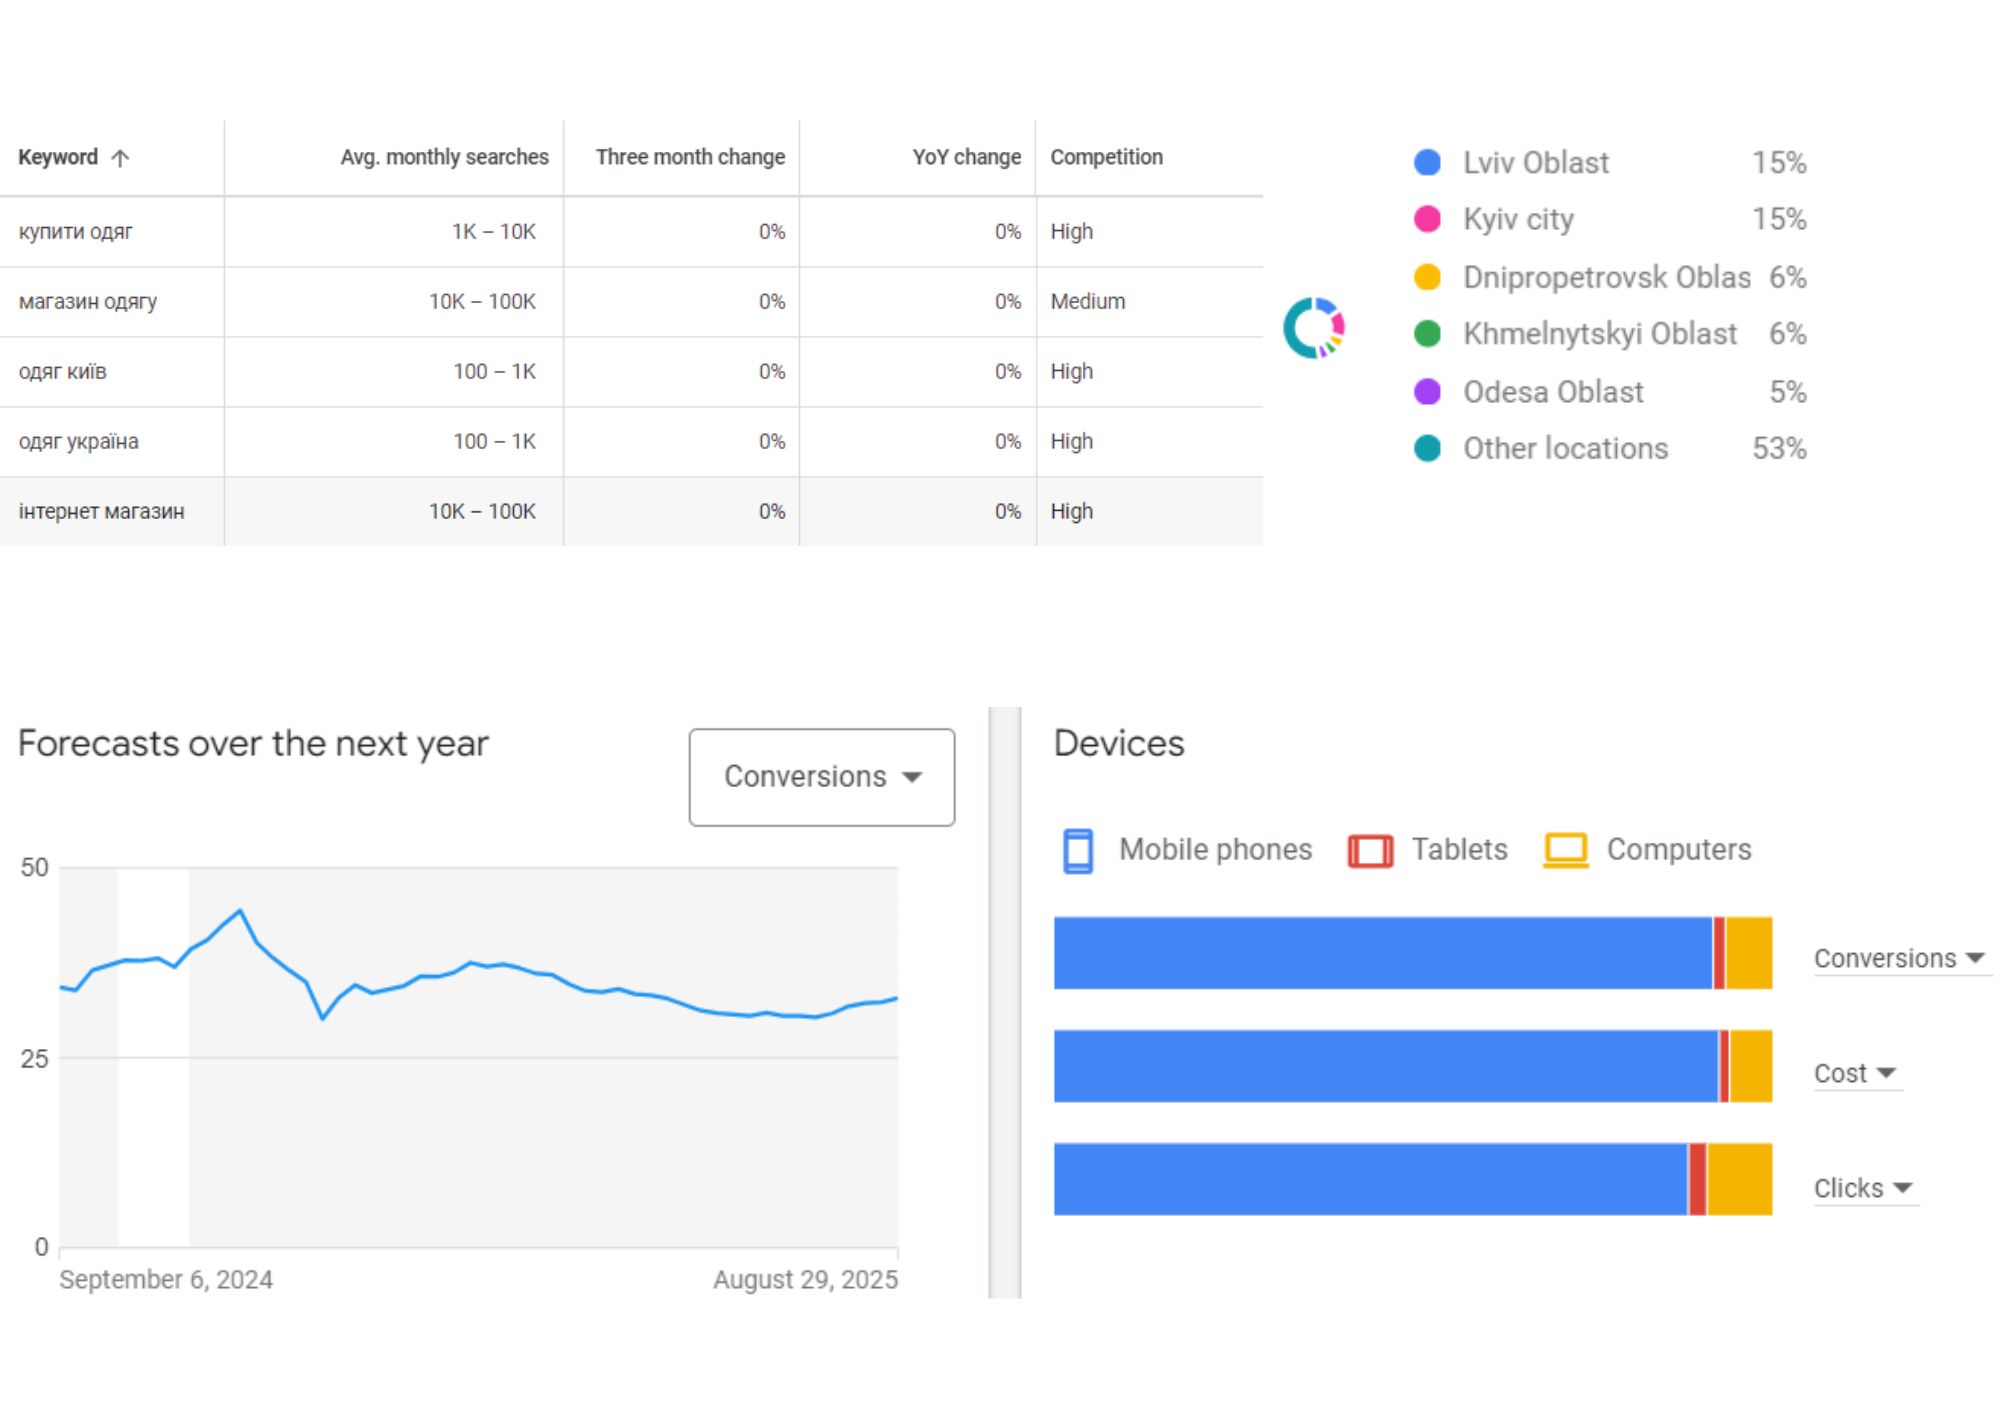
Task: Click the yellow computers segment of Clicks bar
Action: pos(1740,1179)
